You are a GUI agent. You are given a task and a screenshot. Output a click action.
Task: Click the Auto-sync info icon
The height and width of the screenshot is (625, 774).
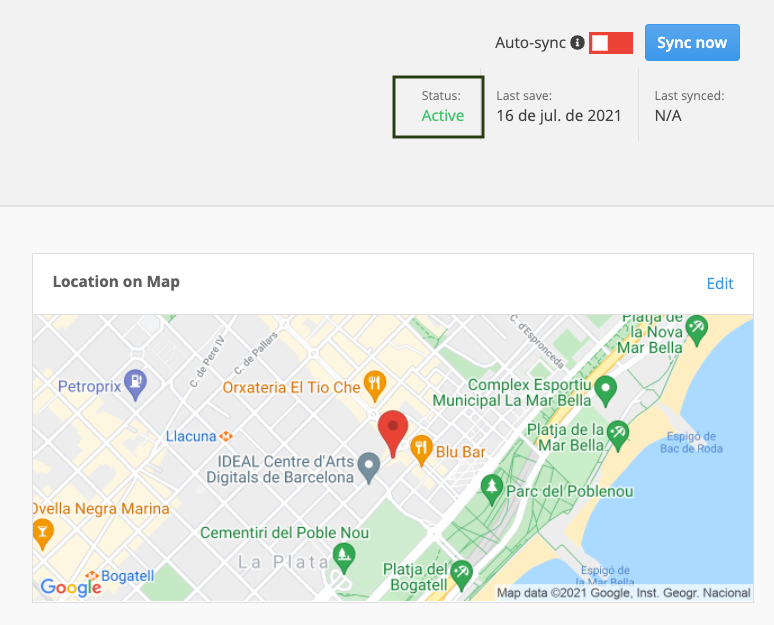578,43
